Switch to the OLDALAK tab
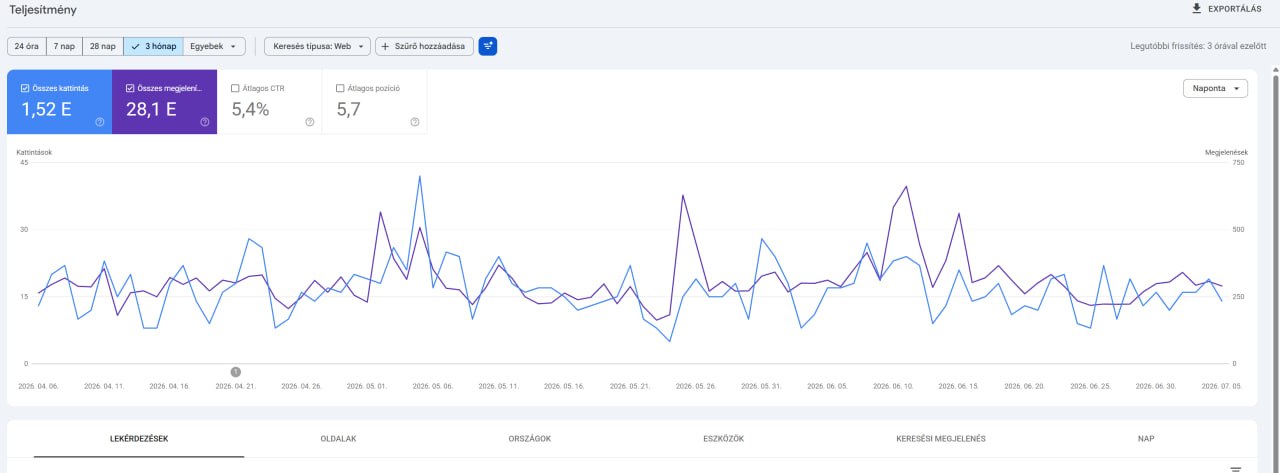The image size is (1280, 473). point(338,438)
